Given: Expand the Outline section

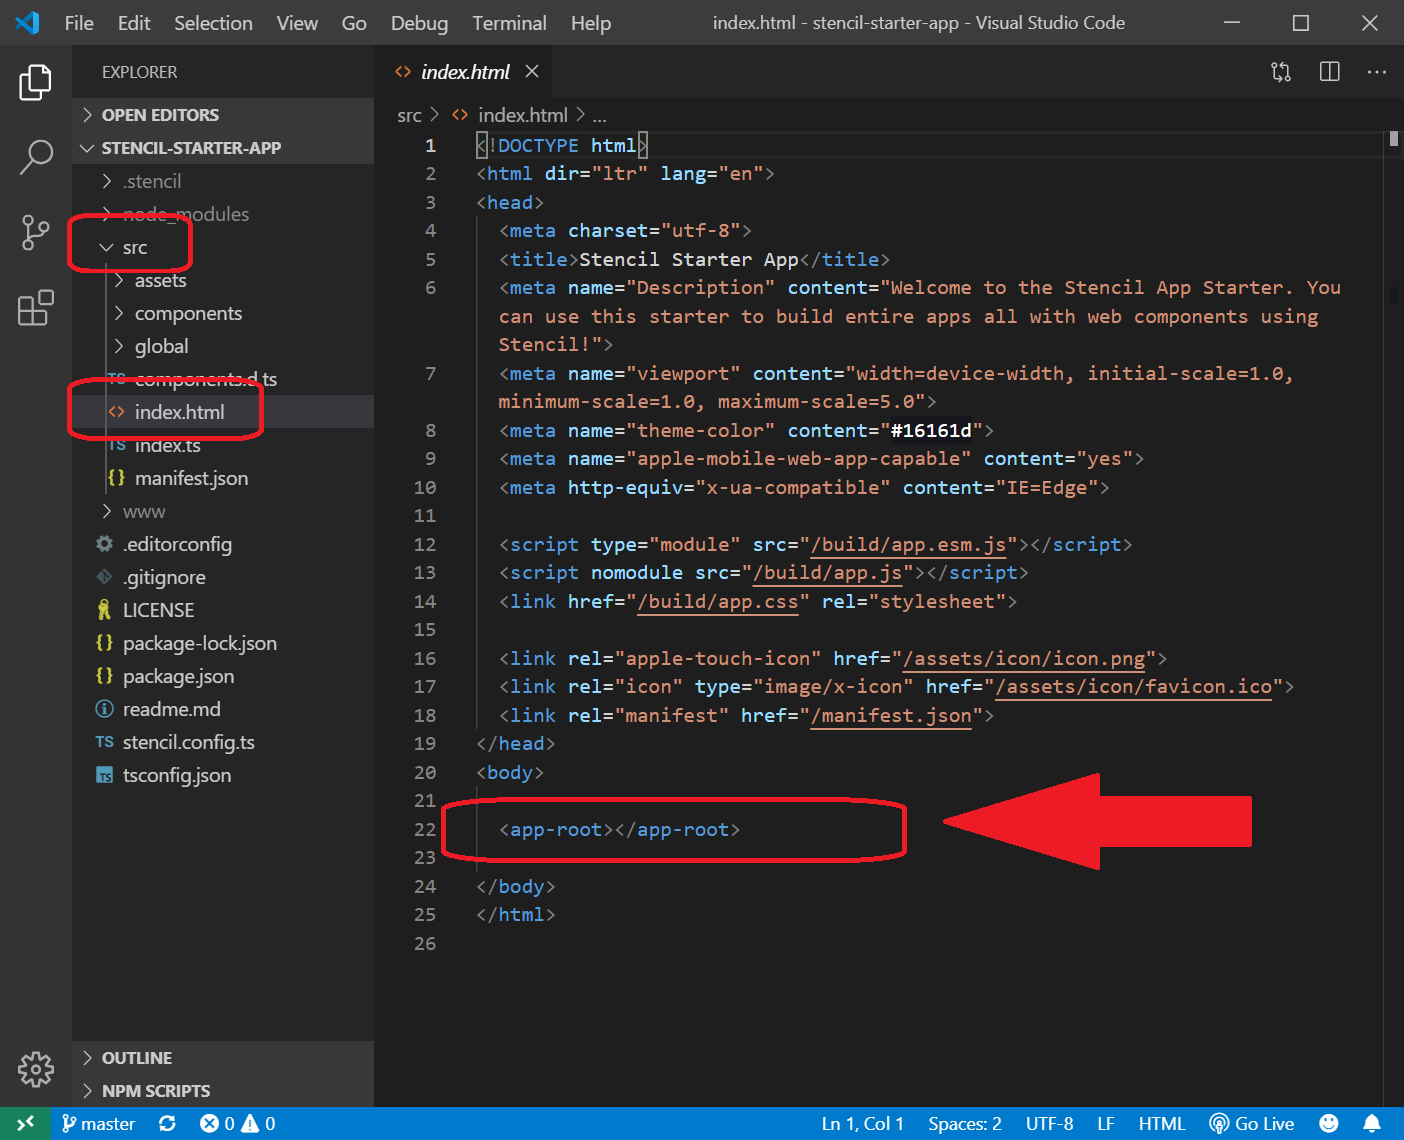Looking at the screenshot, I should click(223, 1058).
